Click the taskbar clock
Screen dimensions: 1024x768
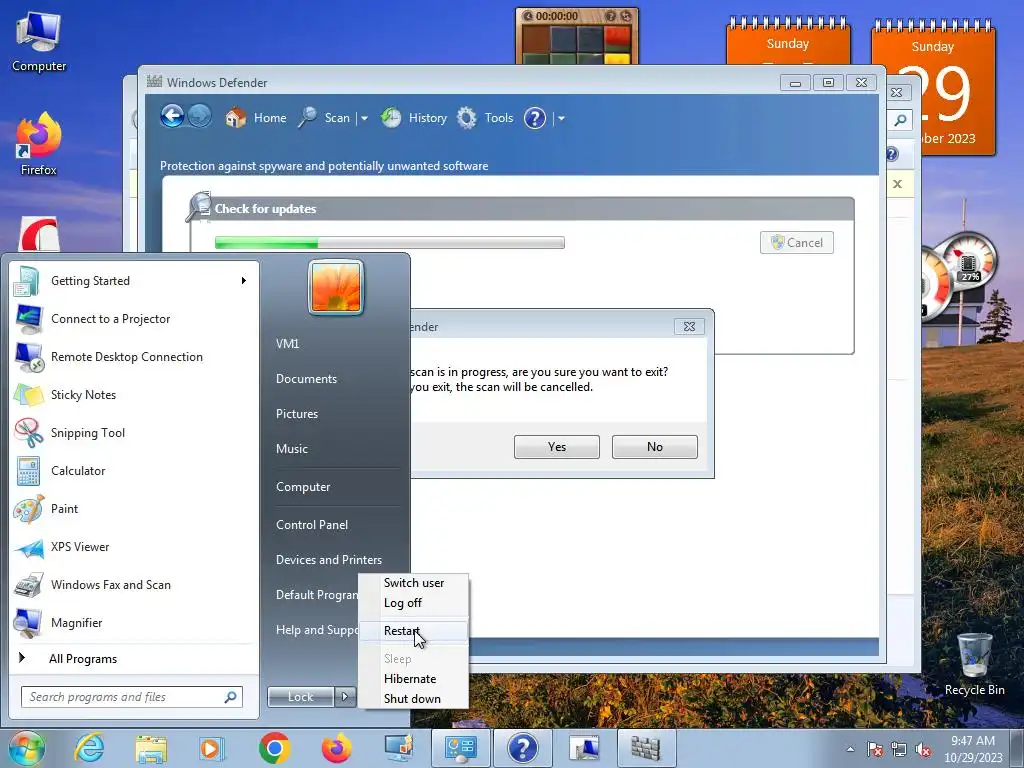pos(973,749)
